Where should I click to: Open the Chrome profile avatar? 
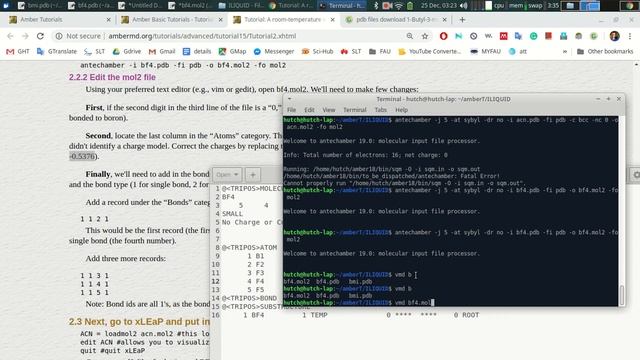[614, 36]
